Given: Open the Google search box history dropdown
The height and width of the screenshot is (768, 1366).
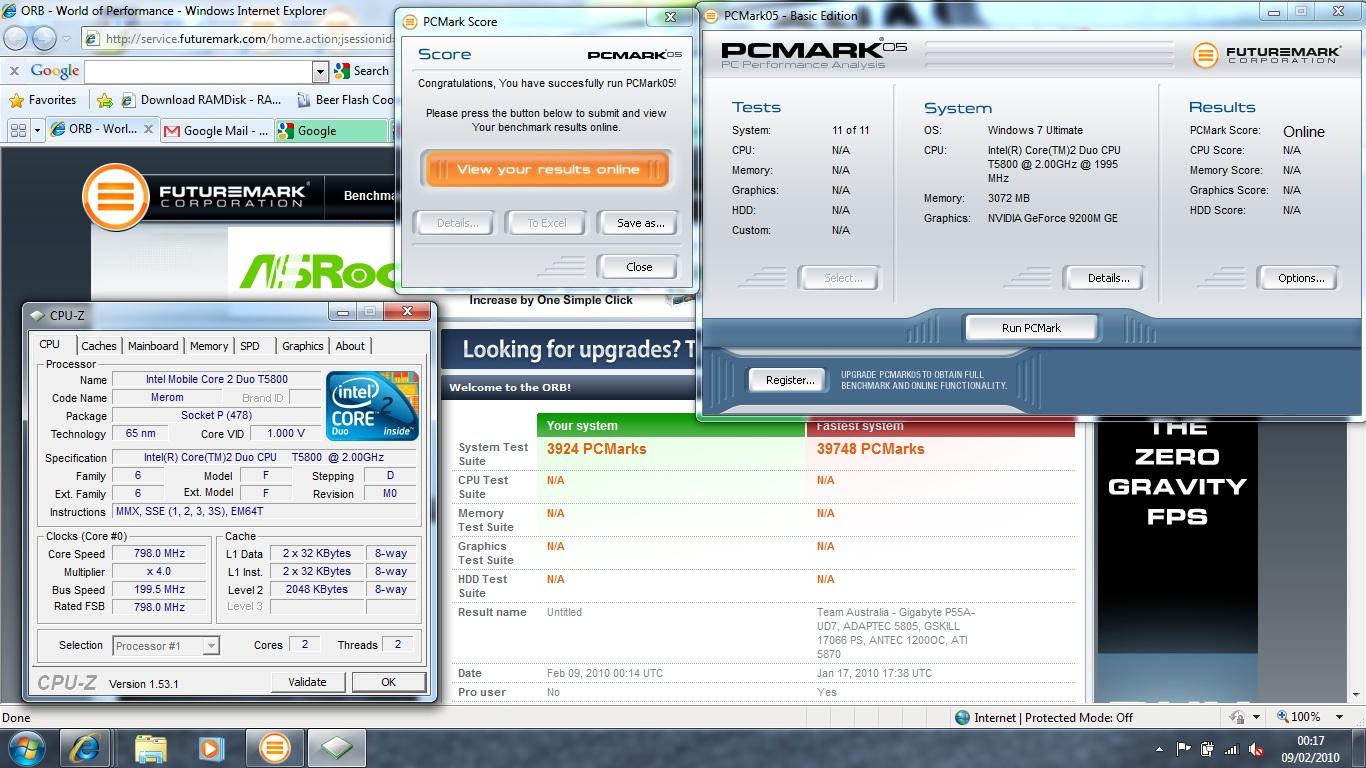Looking at the screenshot, I should pyautogui.click(x=320, y=71).
